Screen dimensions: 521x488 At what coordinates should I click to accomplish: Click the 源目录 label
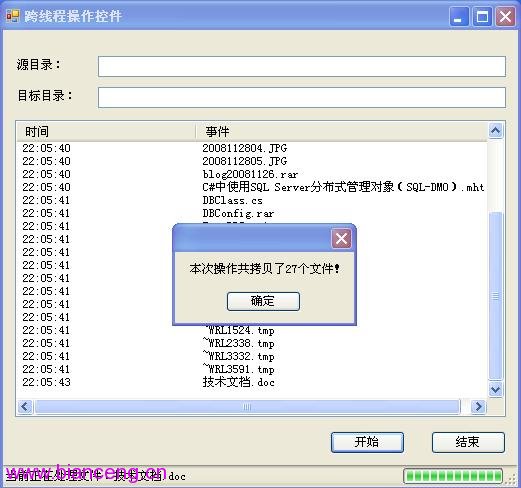(39, 65)
